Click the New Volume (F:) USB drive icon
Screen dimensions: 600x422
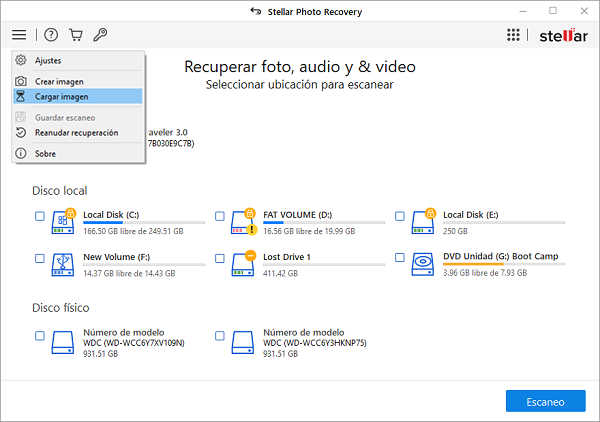point(63,264)
